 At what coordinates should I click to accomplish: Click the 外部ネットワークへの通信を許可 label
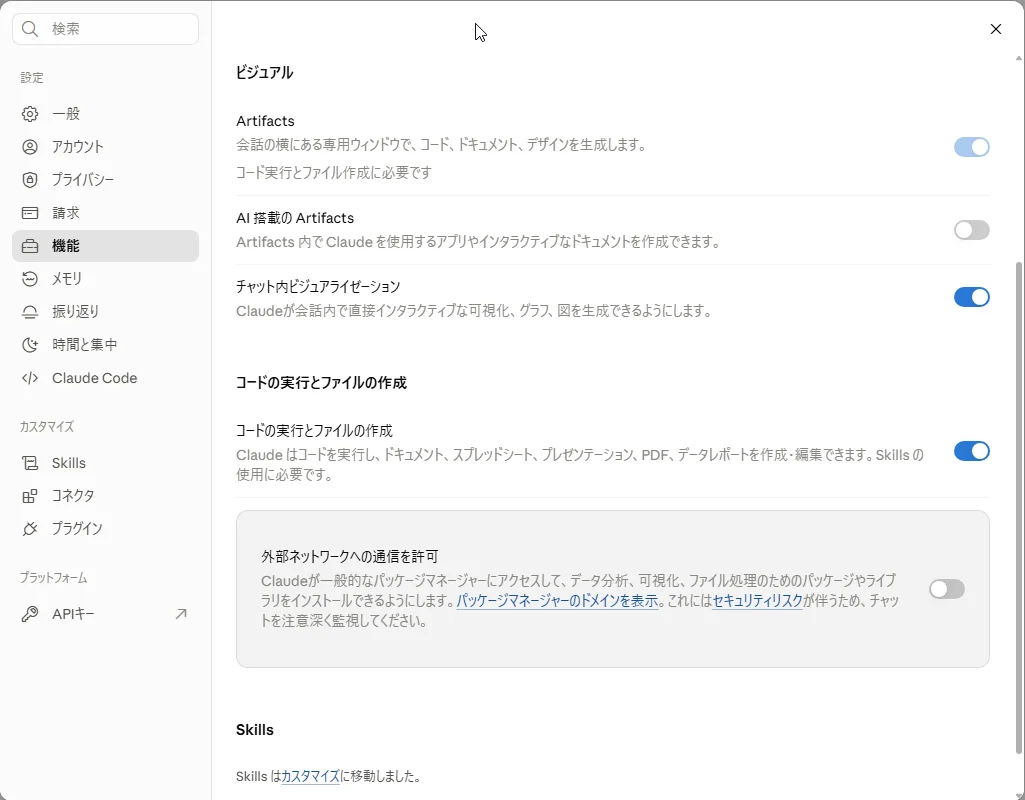pos(350,556)
